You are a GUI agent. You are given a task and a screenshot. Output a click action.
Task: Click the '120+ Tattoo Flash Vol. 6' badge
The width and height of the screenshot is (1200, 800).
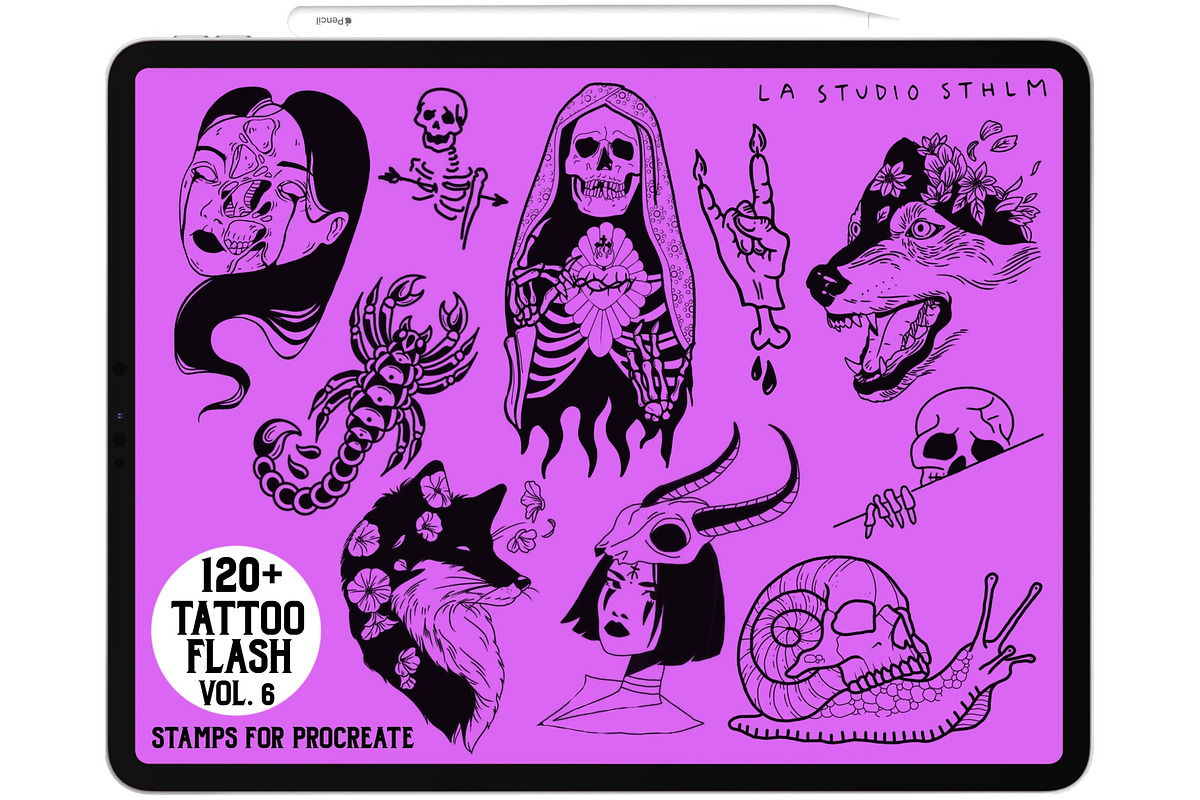[235, 632]
